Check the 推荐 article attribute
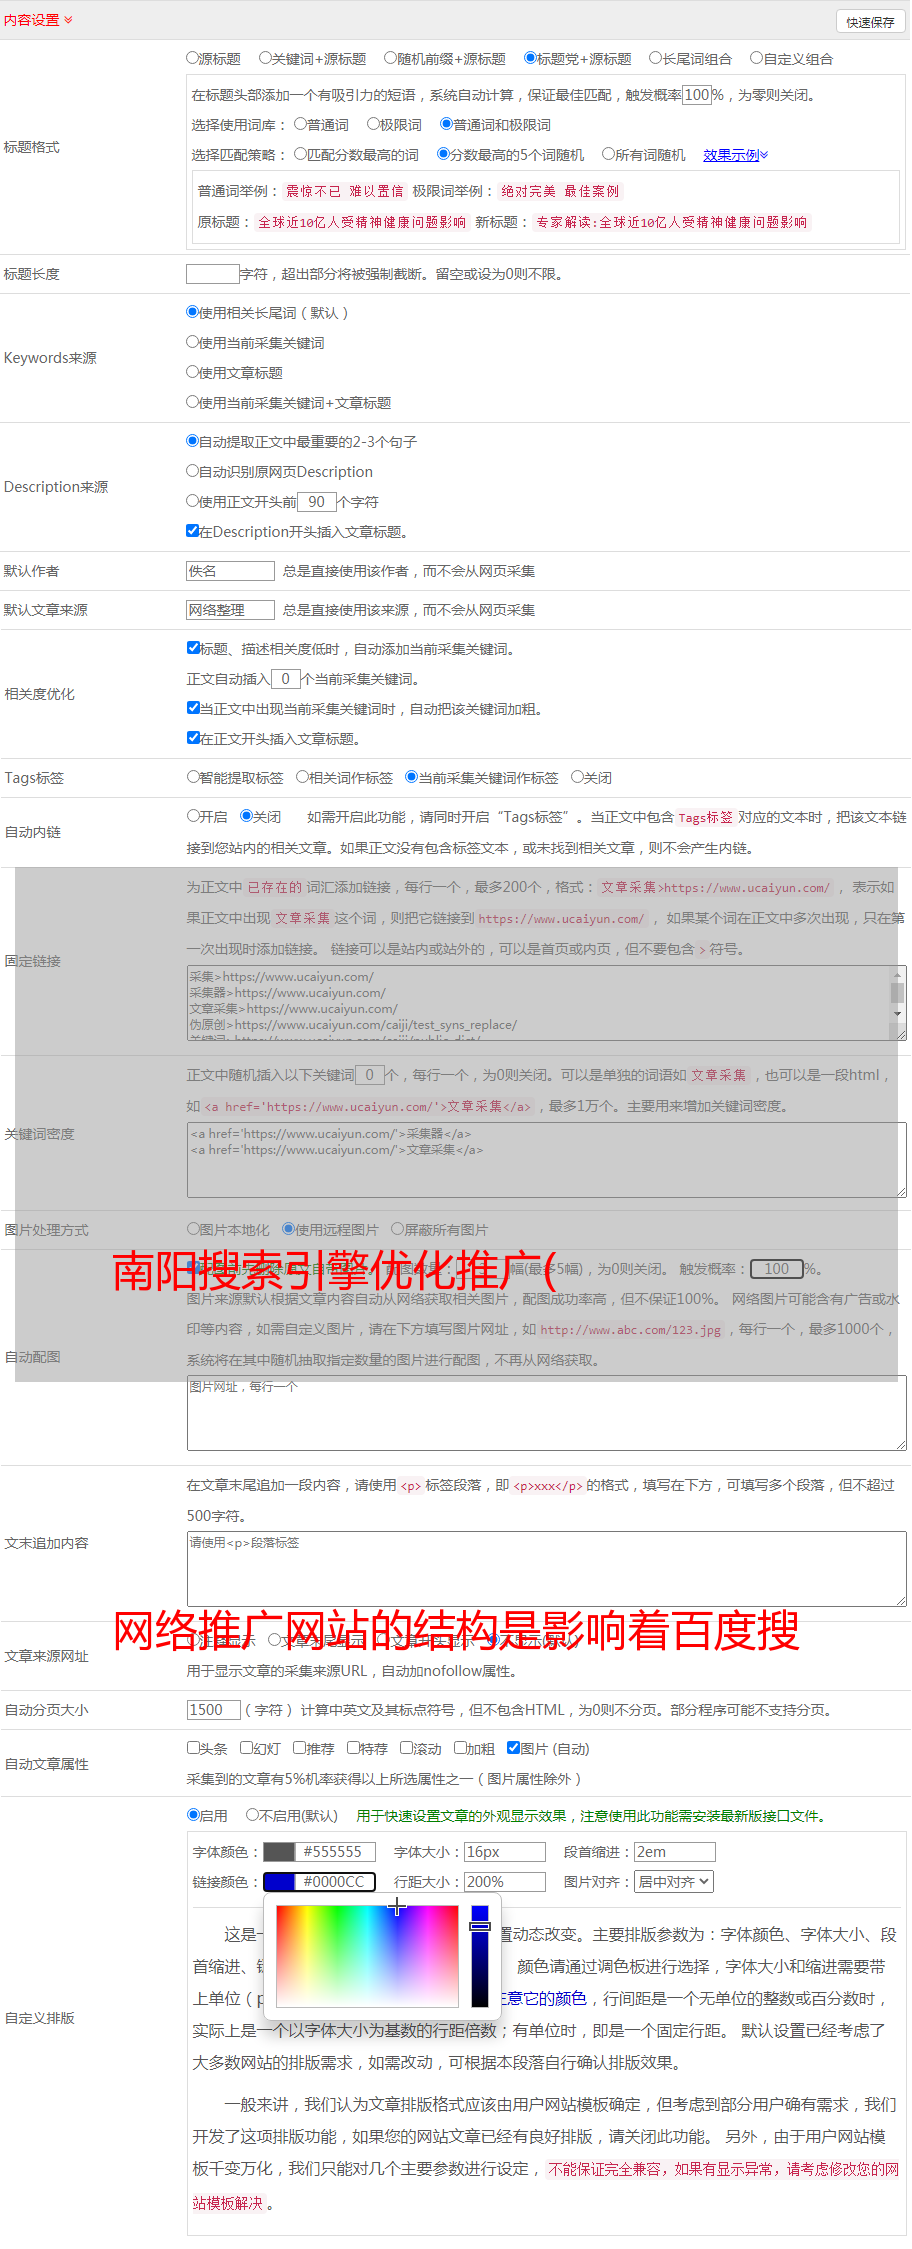The image size is (912, 2249). click(299, 1748)
